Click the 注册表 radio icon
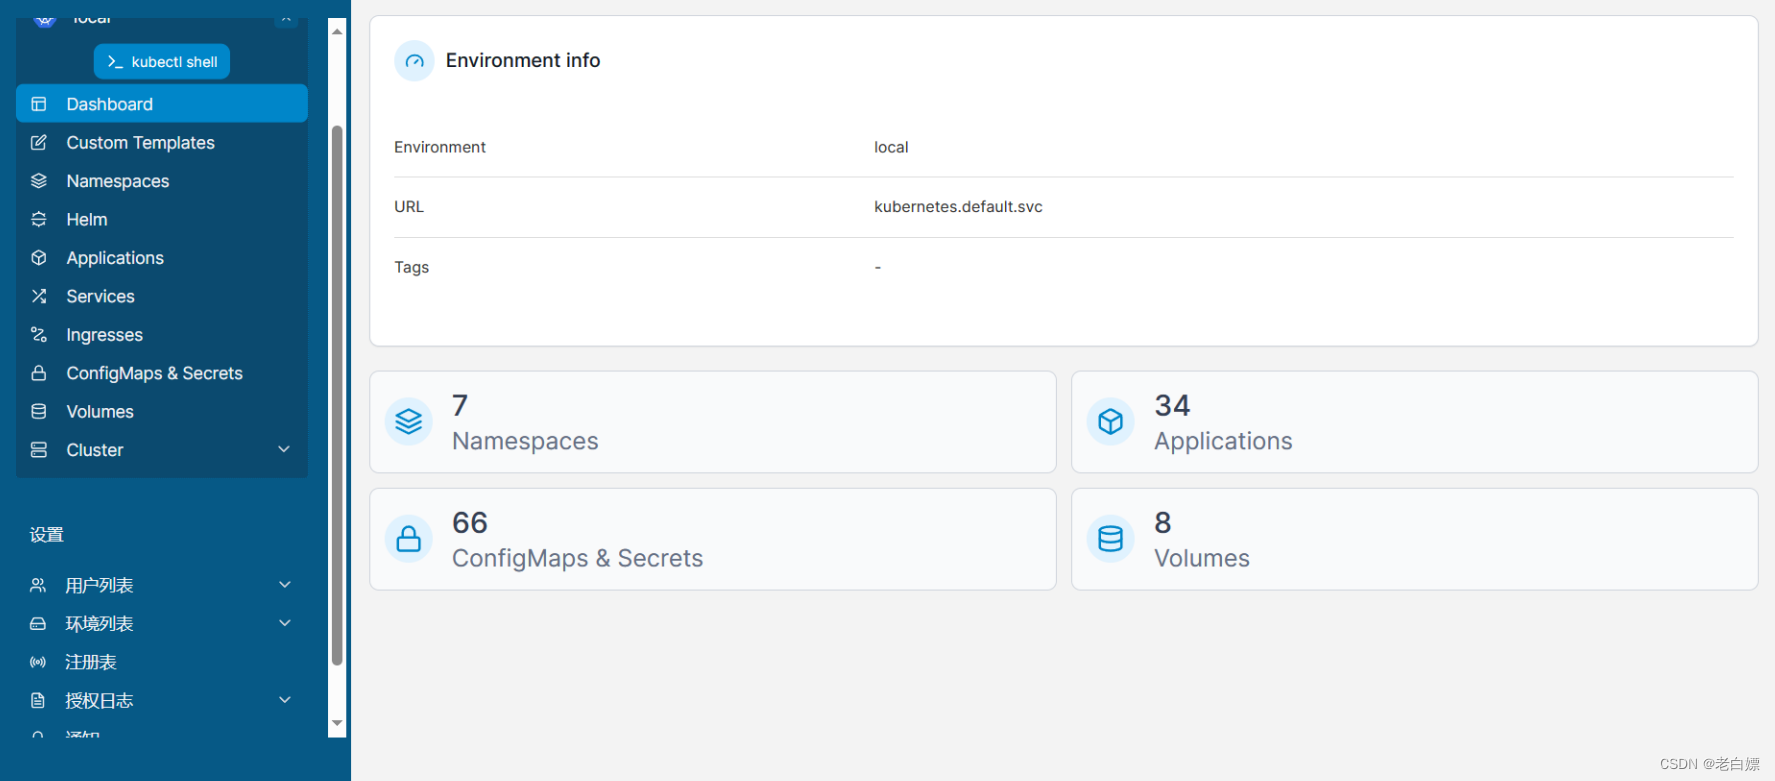 coord(38,662)
